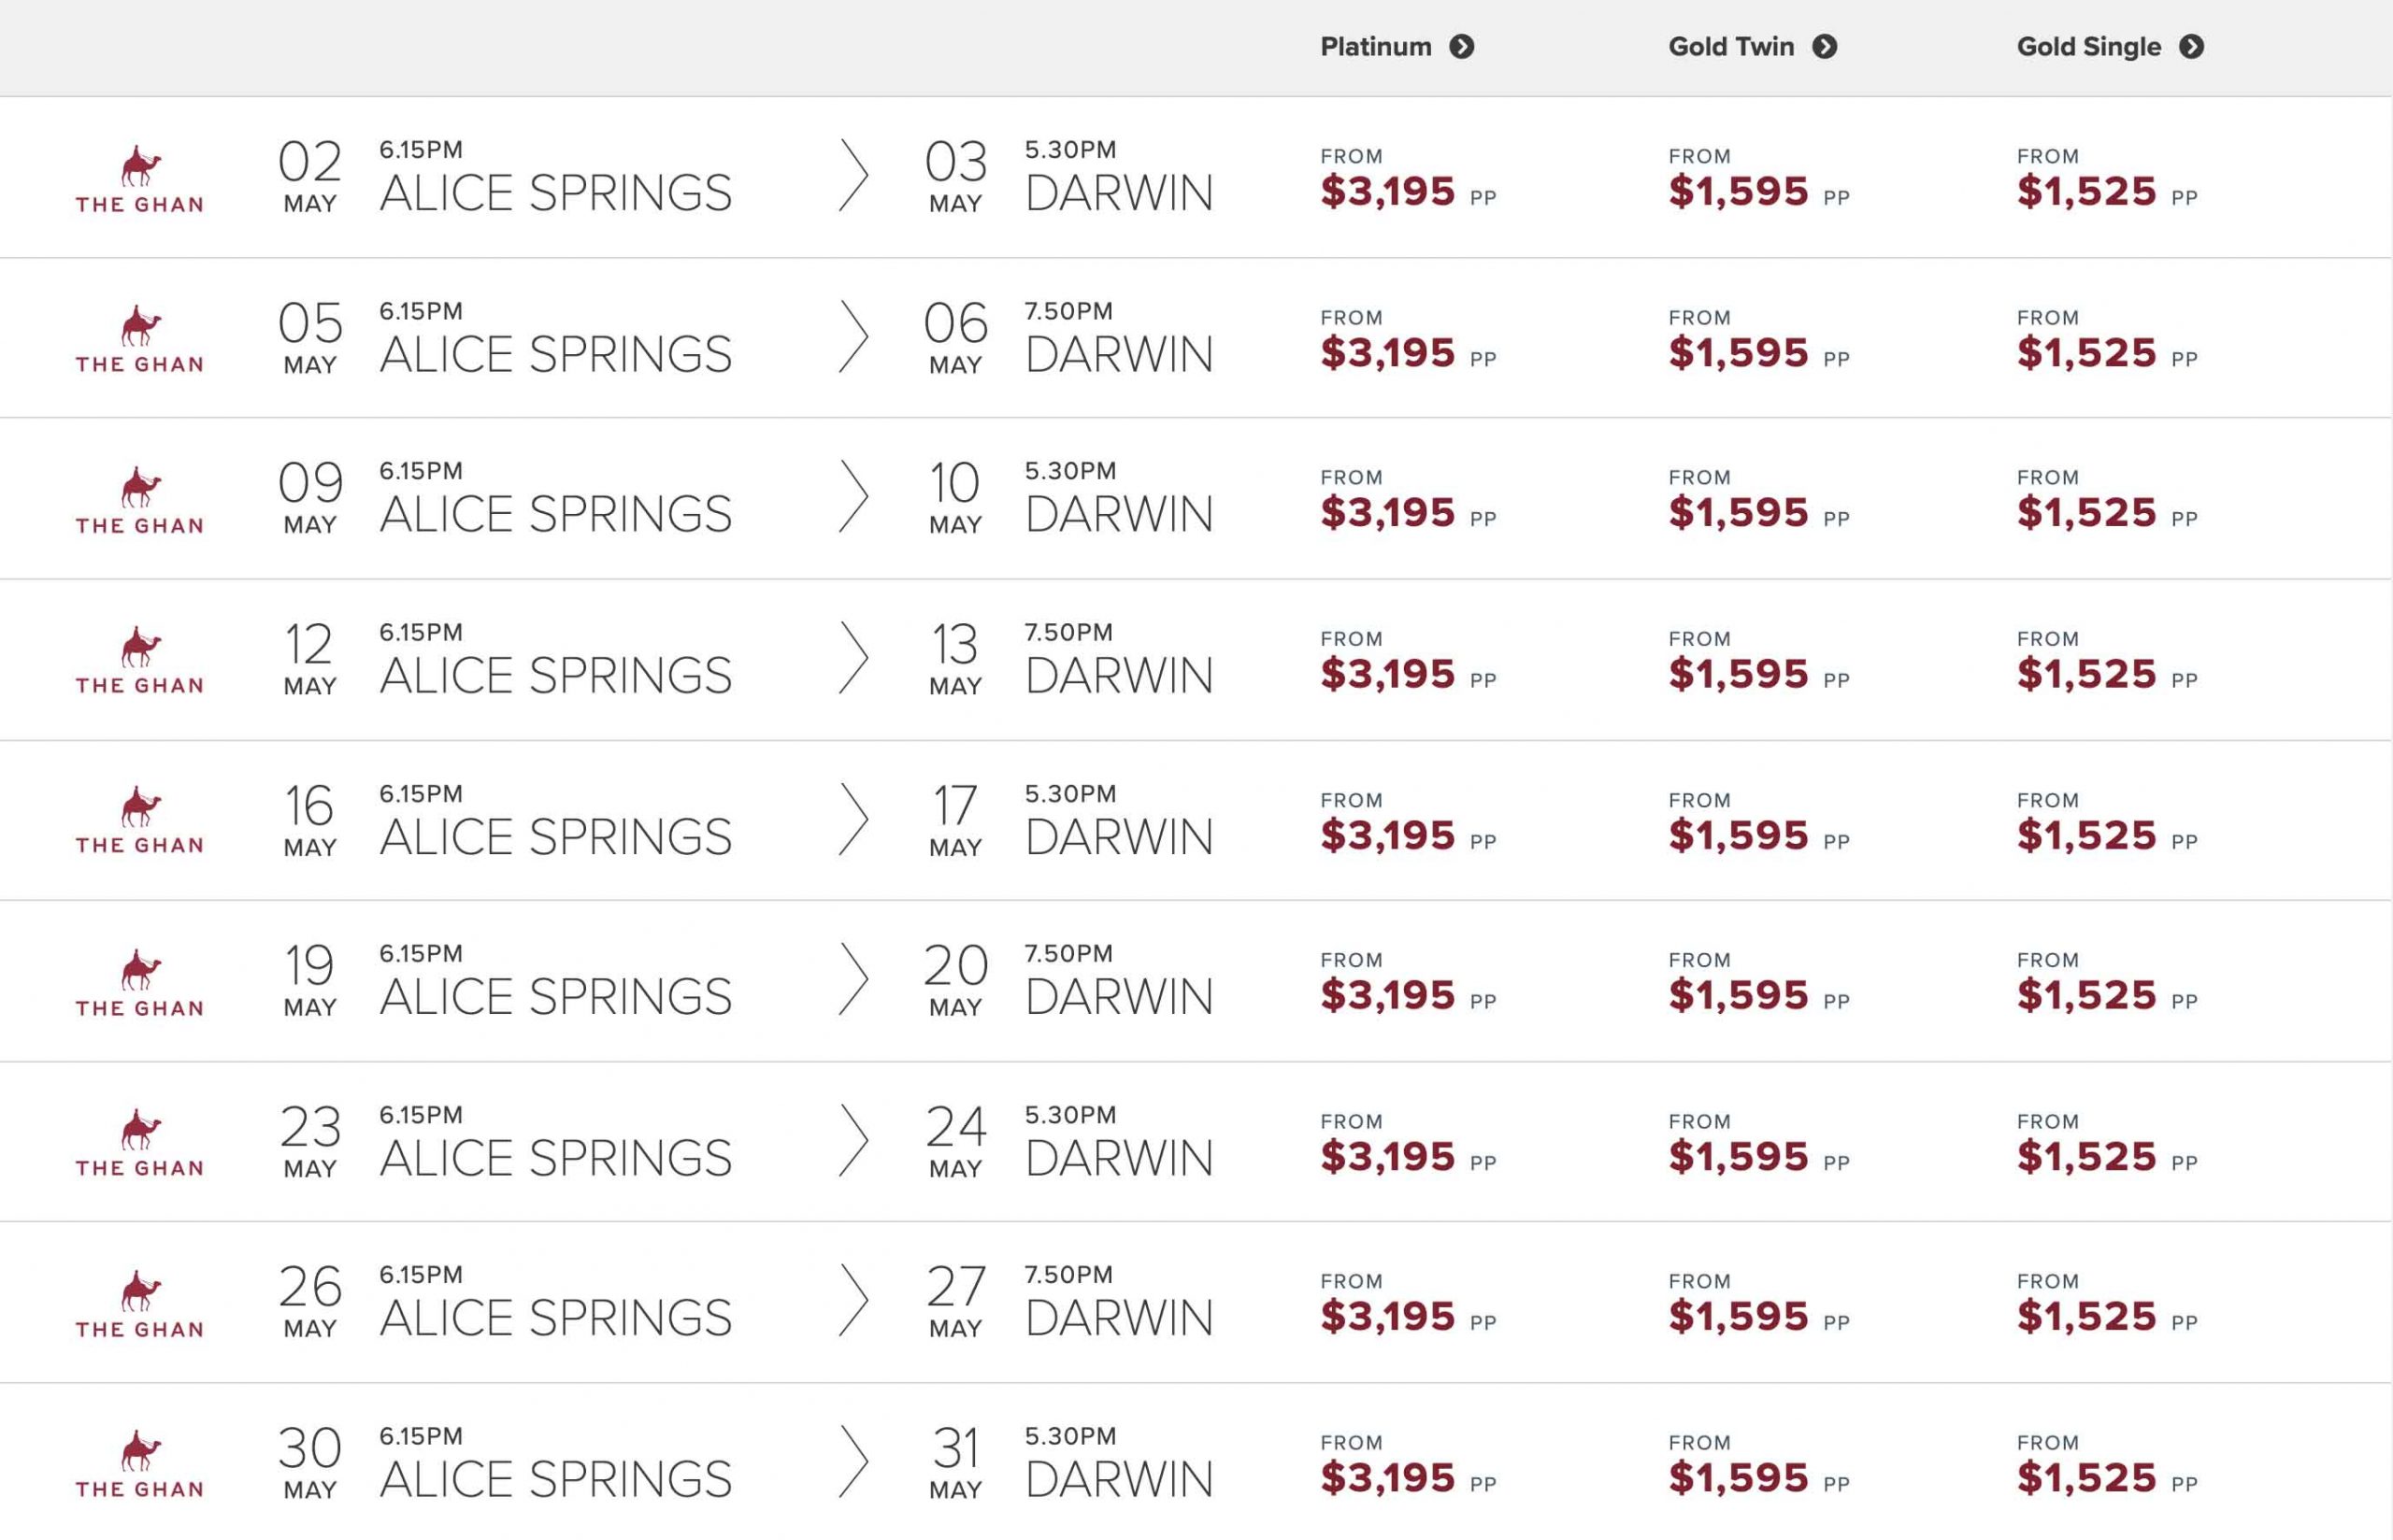This screenshot has height=1540, width=2393.
Task: Select Platinum fare for 26 May departure
Action: point(1387,1317)
